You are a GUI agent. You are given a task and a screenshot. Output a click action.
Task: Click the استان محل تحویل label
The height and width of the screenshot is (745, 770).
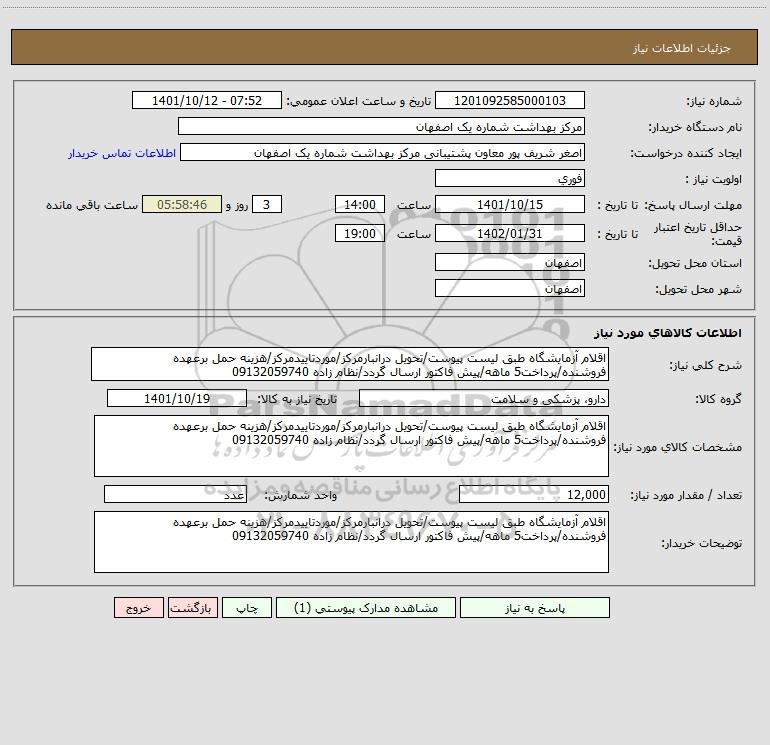point(695,263)
